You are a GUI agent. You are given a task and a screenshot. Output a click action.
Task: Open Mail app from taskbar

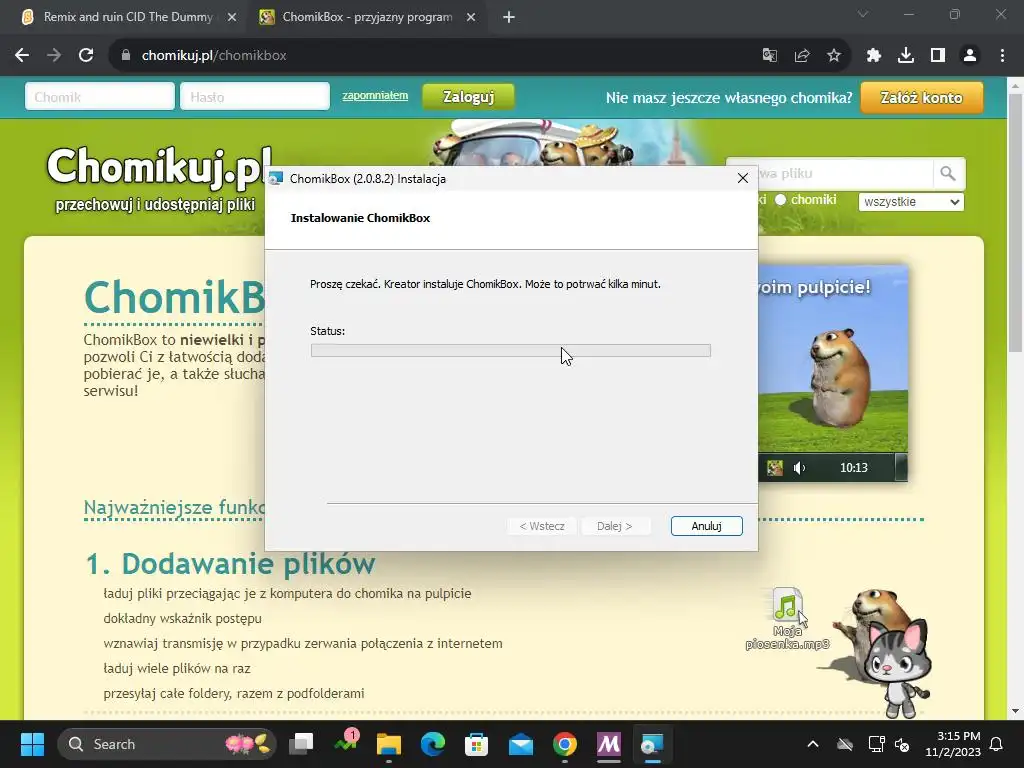pyautogui.click(x=520, y=744)
